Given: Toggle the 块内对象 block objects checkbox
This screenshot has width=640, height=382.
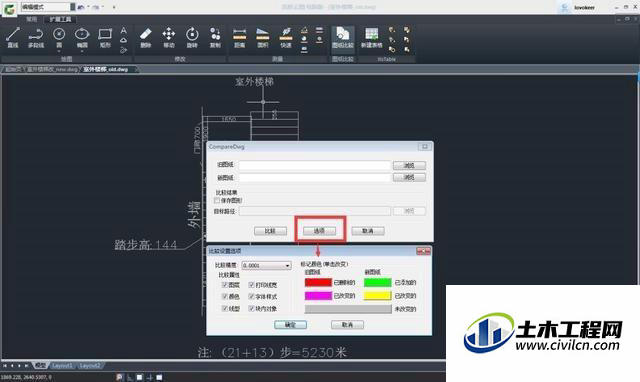Looking at the screenshot, I should click(x=251, y=309).
